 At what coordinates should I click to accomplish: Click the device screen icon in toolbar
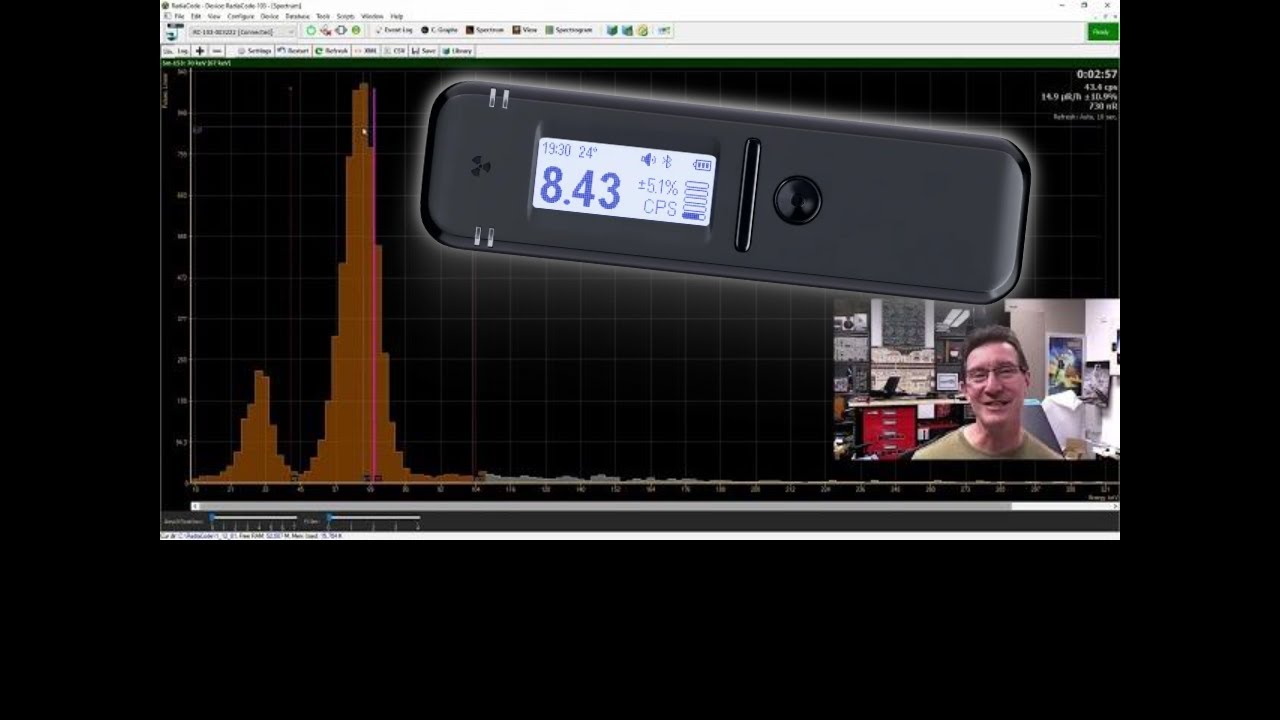(341, 31)
